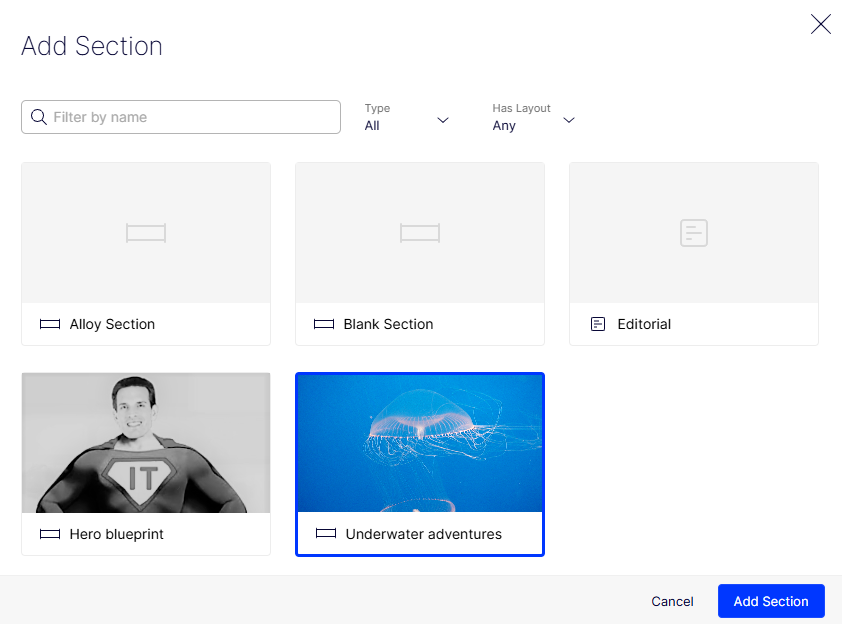Image resolution: width=842 pixels, height=624 pixels.
Task: Select the Alloy Section thumbnail placeholder
Action: [x=146, y=233]
